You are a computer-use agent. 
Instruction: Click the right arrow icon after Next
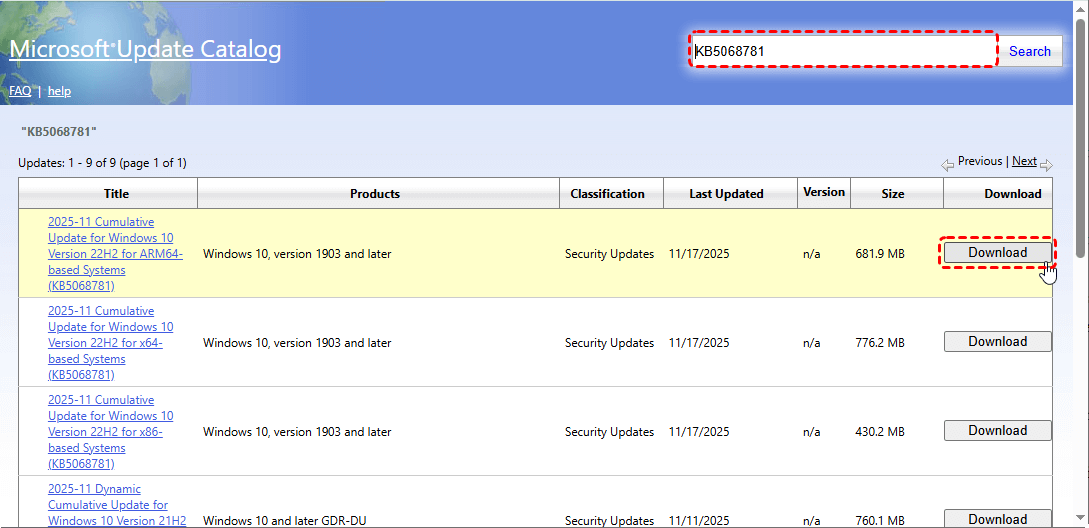pos(1046,164)
